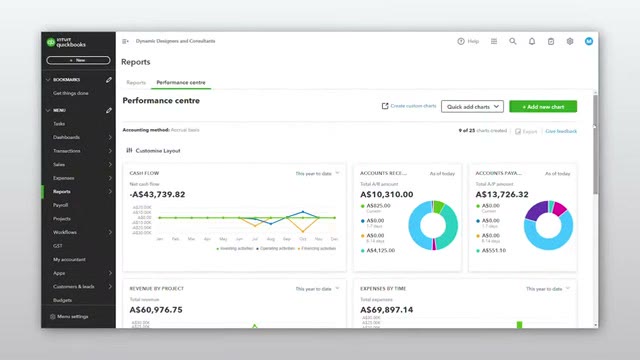
Task: Open Quick add charts dropdown
Action: point(472,107)
